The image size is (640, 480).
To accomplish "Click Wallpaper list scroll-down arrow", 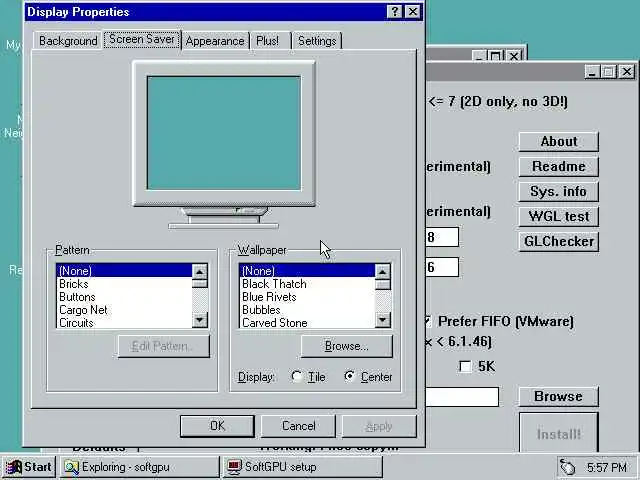I will pos(382,320).
